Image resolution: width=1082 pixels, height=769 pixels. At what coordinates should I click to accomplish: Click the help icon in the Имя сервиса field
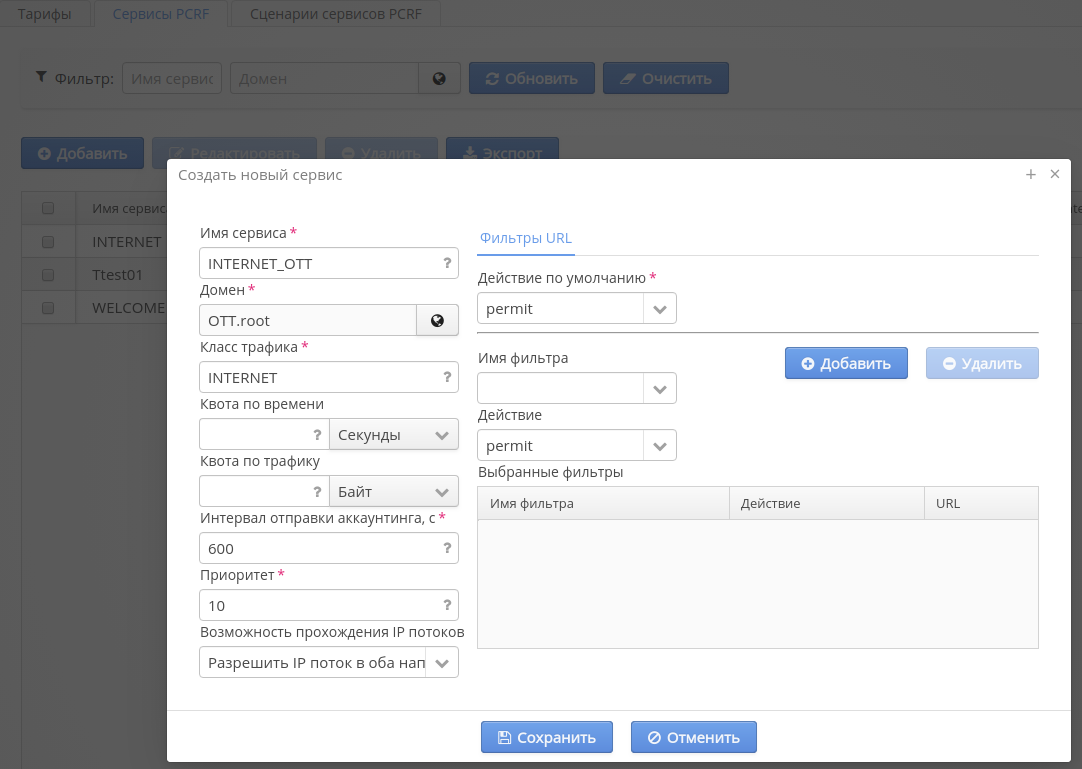point(447,263)
